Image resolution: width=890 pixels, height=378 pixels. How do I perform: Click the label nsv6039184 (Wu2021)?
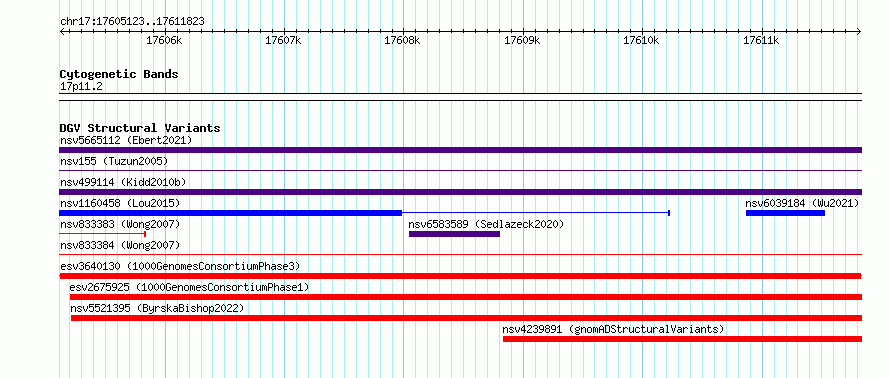click(802, 203)
